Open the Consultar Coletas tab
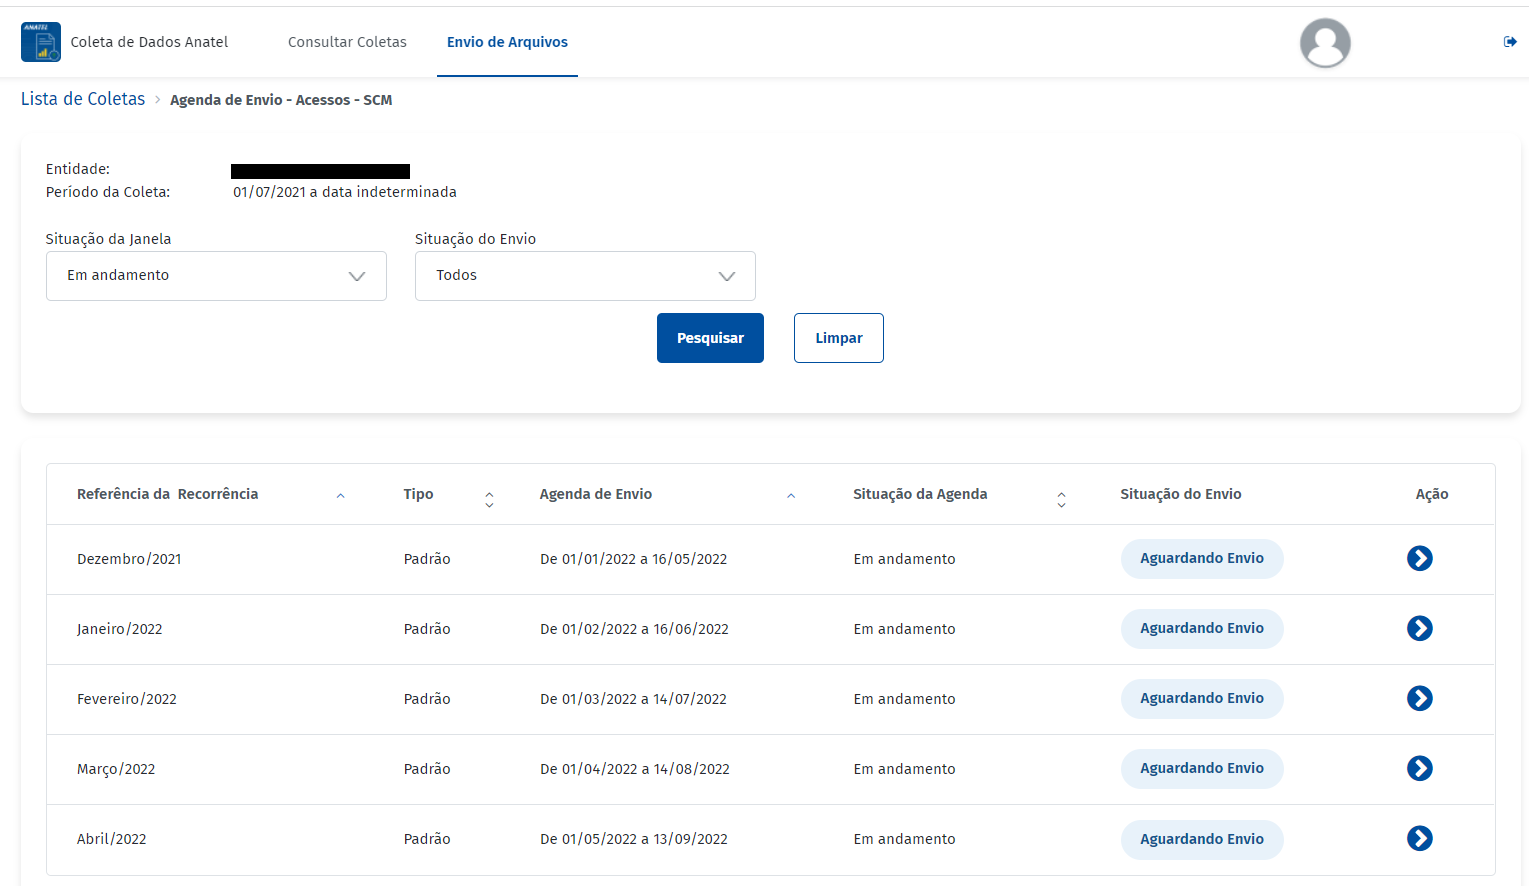The image size is (1529, 886). tap(347, 42)
